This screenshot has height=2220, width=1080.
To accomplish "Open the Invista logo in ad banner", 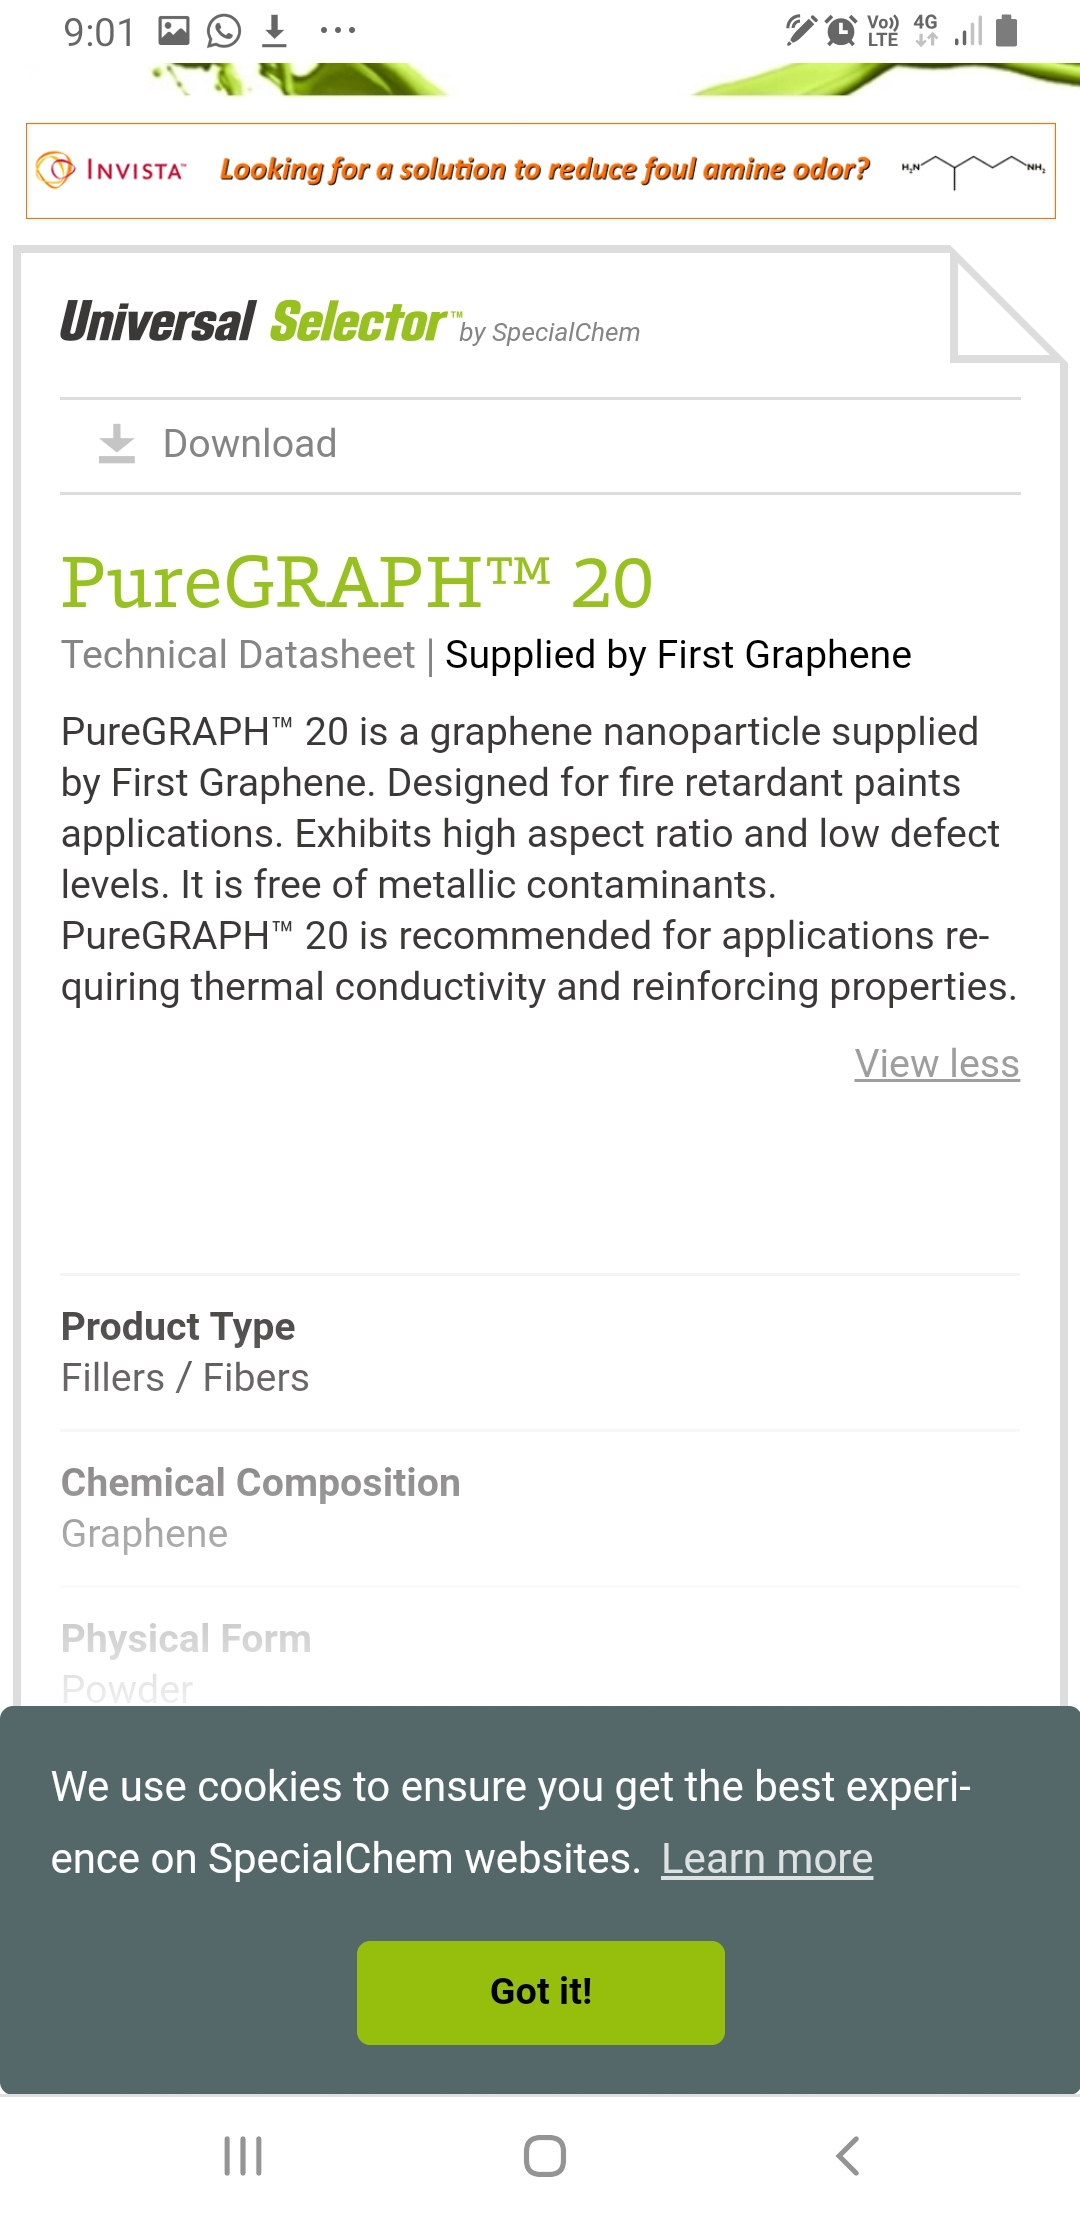I will tap(111, 170).
